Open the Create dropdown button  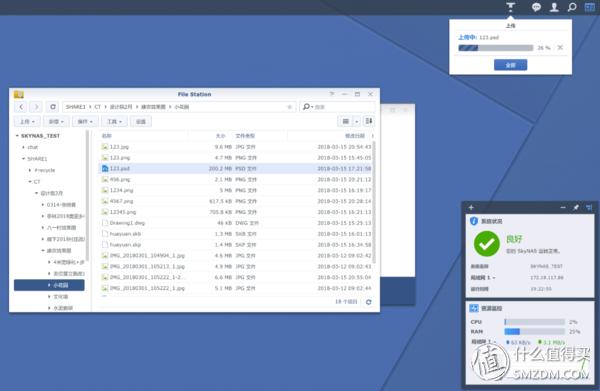pyautogui.click(x=56, y=121)
